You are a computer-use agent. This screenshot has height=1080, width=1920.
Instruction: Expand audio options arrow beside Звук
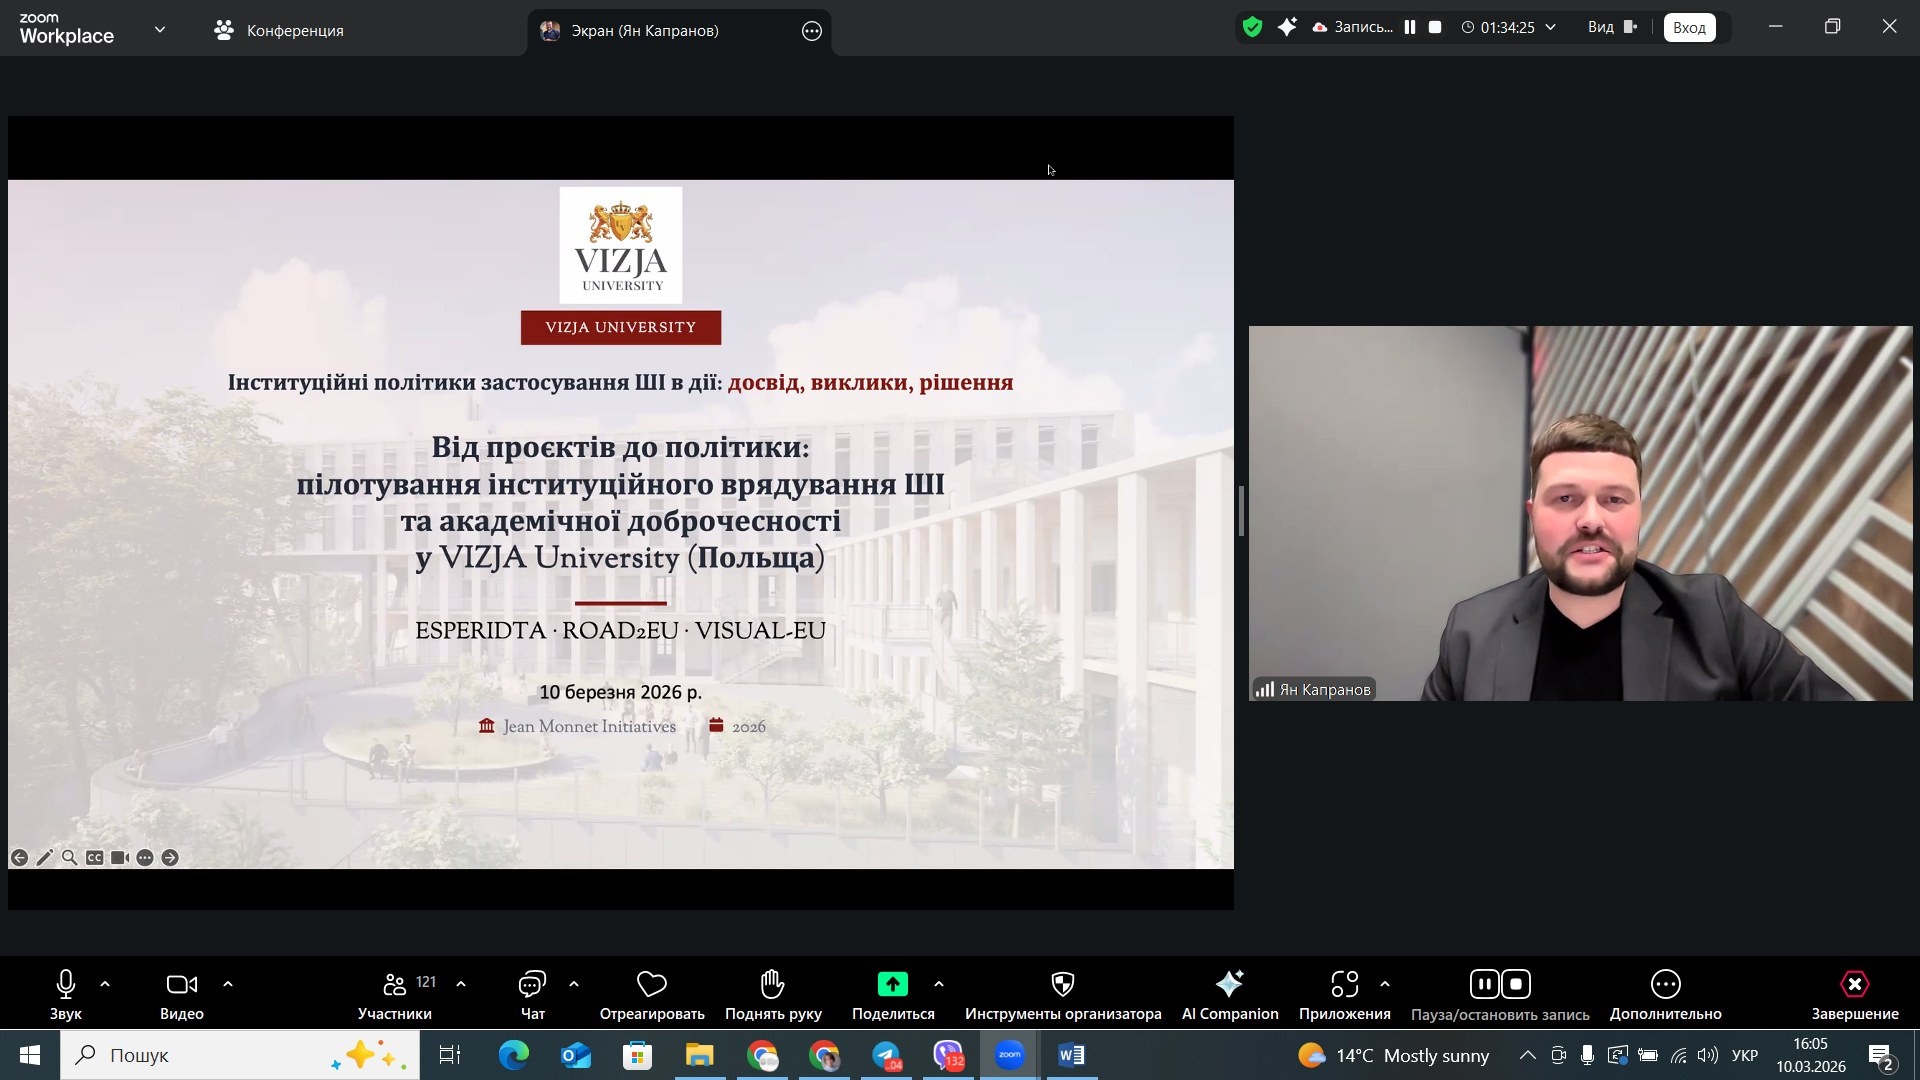click(x=105, y=985)
